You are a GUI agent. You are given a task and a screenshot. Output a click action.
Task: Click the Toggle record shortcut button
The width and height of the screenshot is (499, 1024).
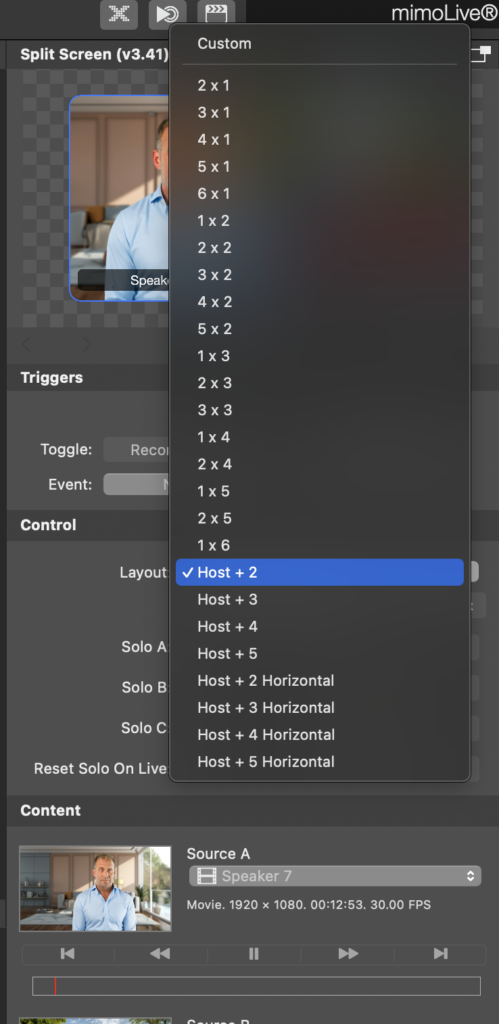tap(137, 450)
